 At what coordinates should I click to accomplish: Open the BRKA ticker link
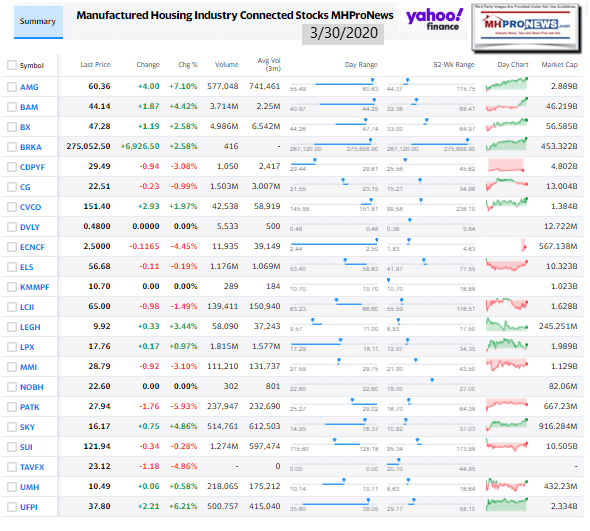(30, 147)
